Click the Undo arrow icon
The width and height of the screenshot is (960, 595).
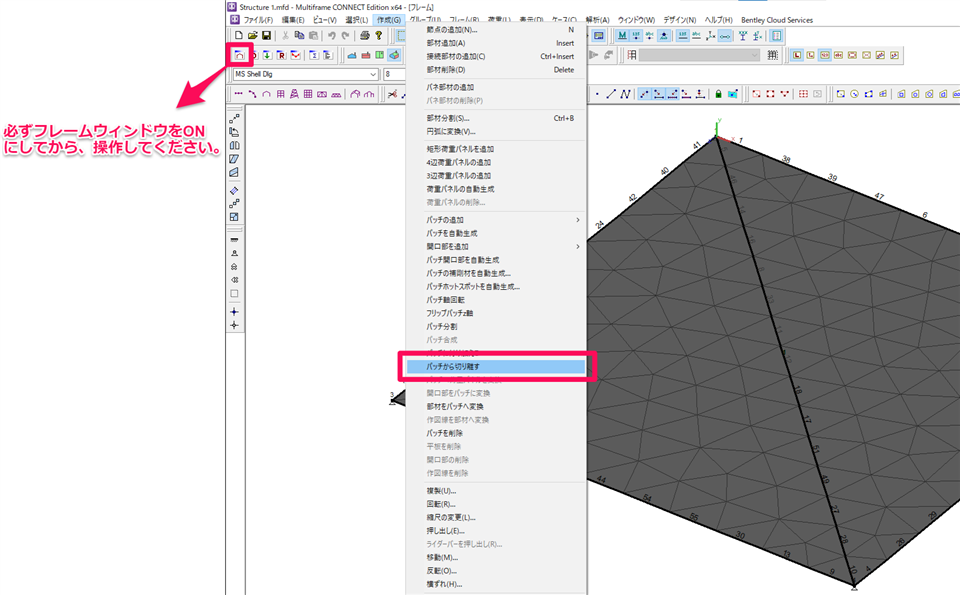tap(331, 36)
